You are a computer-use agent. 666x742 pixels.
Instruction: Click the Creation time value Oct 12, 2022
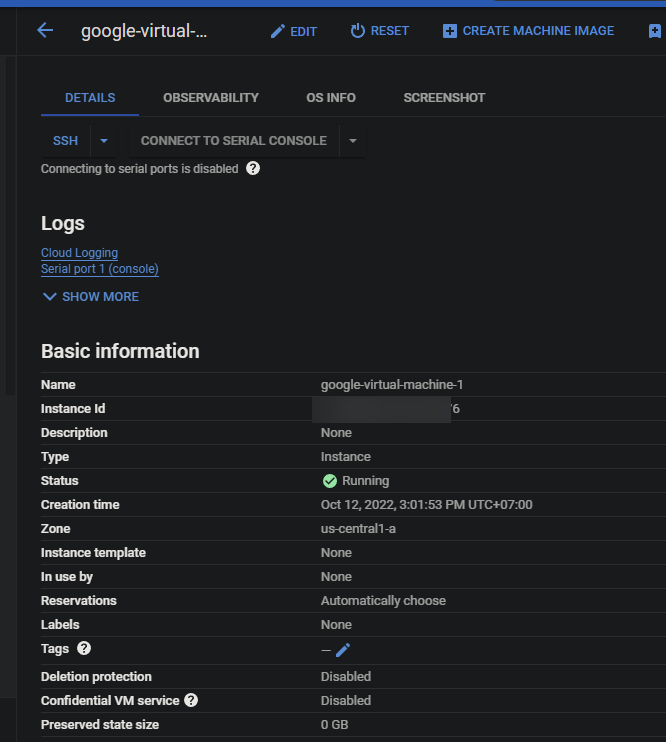426,504
